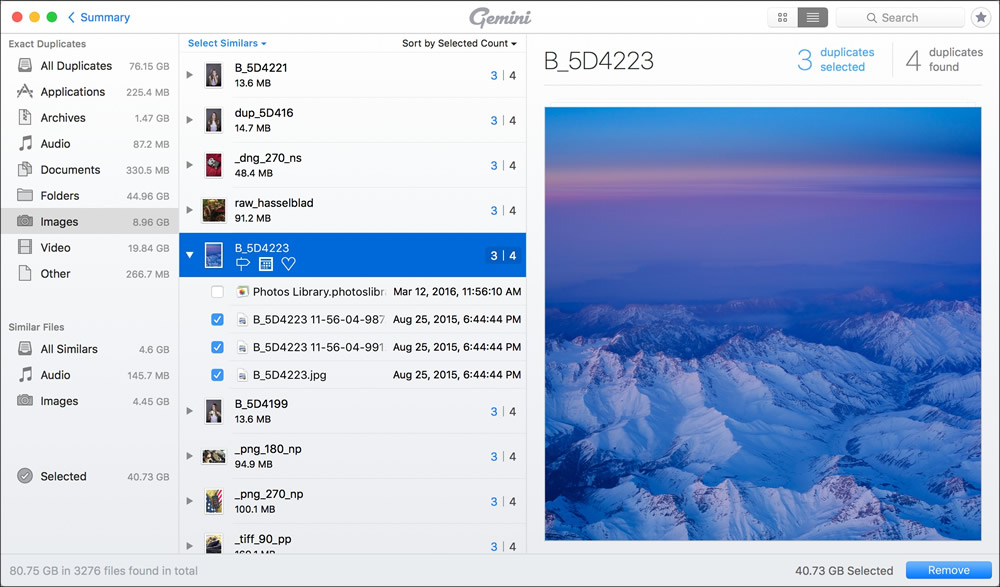Click the Remove button
Screen dimensions: 1000x587
(x=948, y=570)
